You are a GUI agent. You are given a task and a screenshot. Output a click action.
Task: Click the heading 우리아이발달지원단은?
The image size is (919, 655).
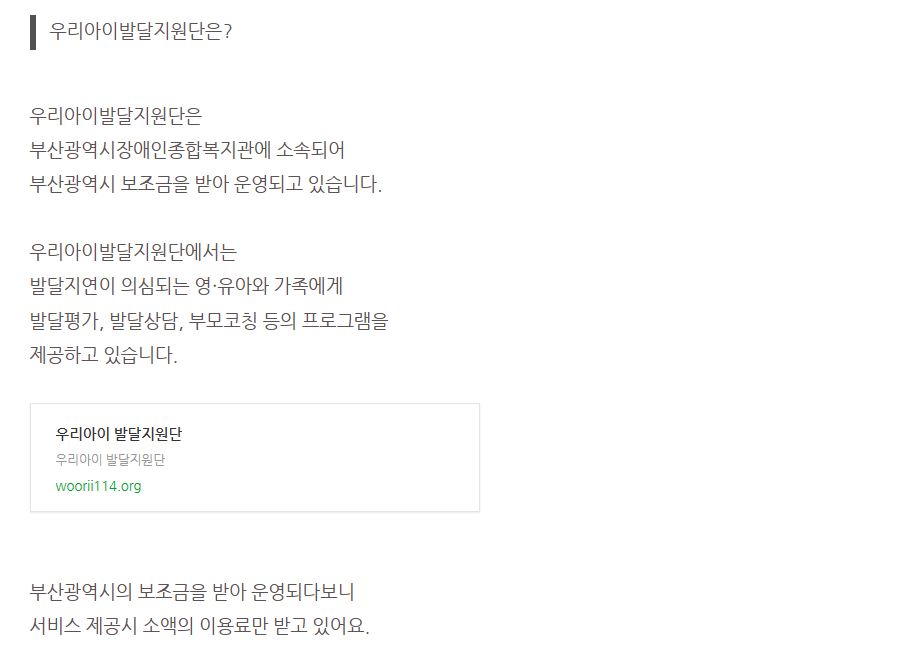[x=141, y=31]
